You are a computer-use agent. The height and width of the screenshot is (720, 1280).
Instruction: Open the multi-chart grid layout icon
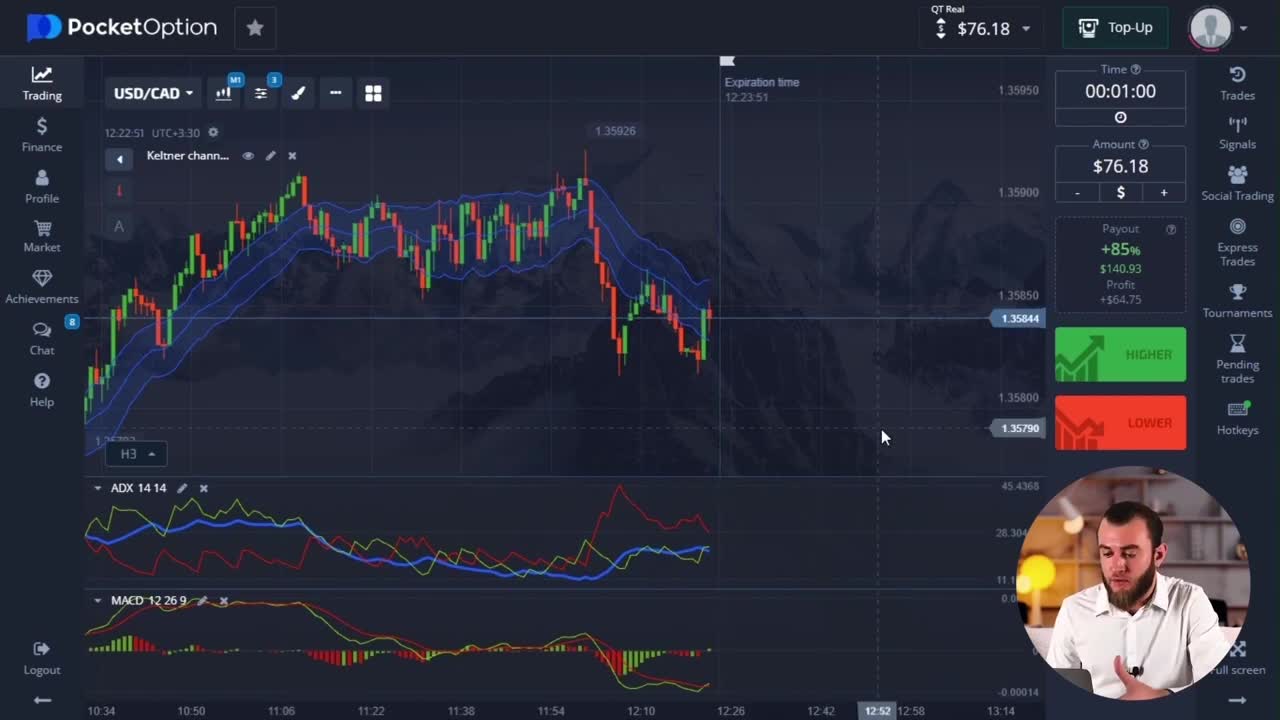[x=373, y=93]
